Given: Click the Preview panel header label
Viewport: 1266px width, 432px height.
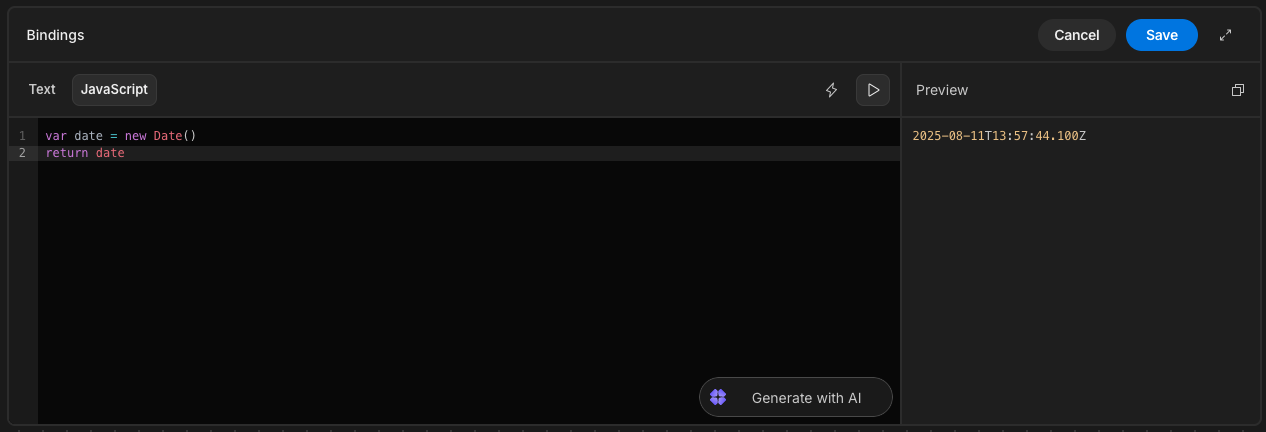Looking at the screenshot, I should (942, 90).
